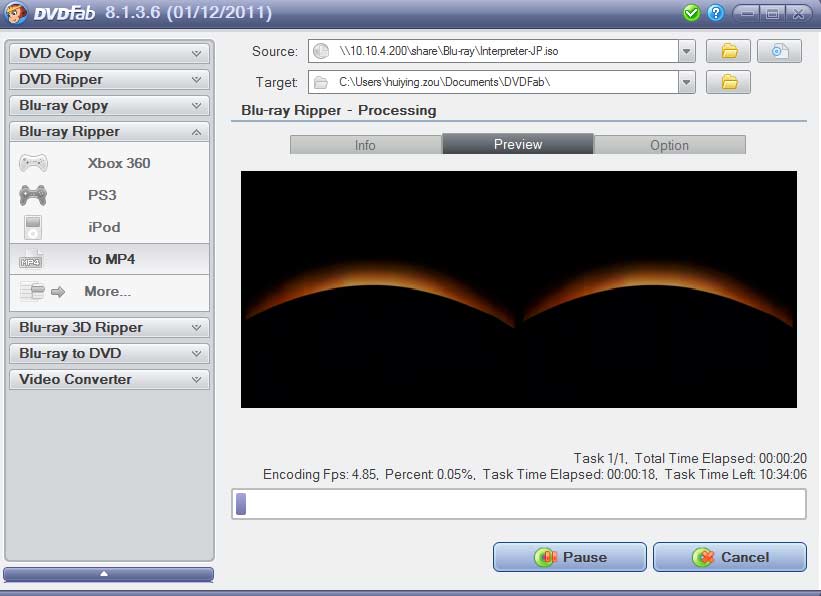Image resolution: width=821 pixels, height=596 pixels.
Task: Expand the Video Converter section
Action: (x=109, y=379)
